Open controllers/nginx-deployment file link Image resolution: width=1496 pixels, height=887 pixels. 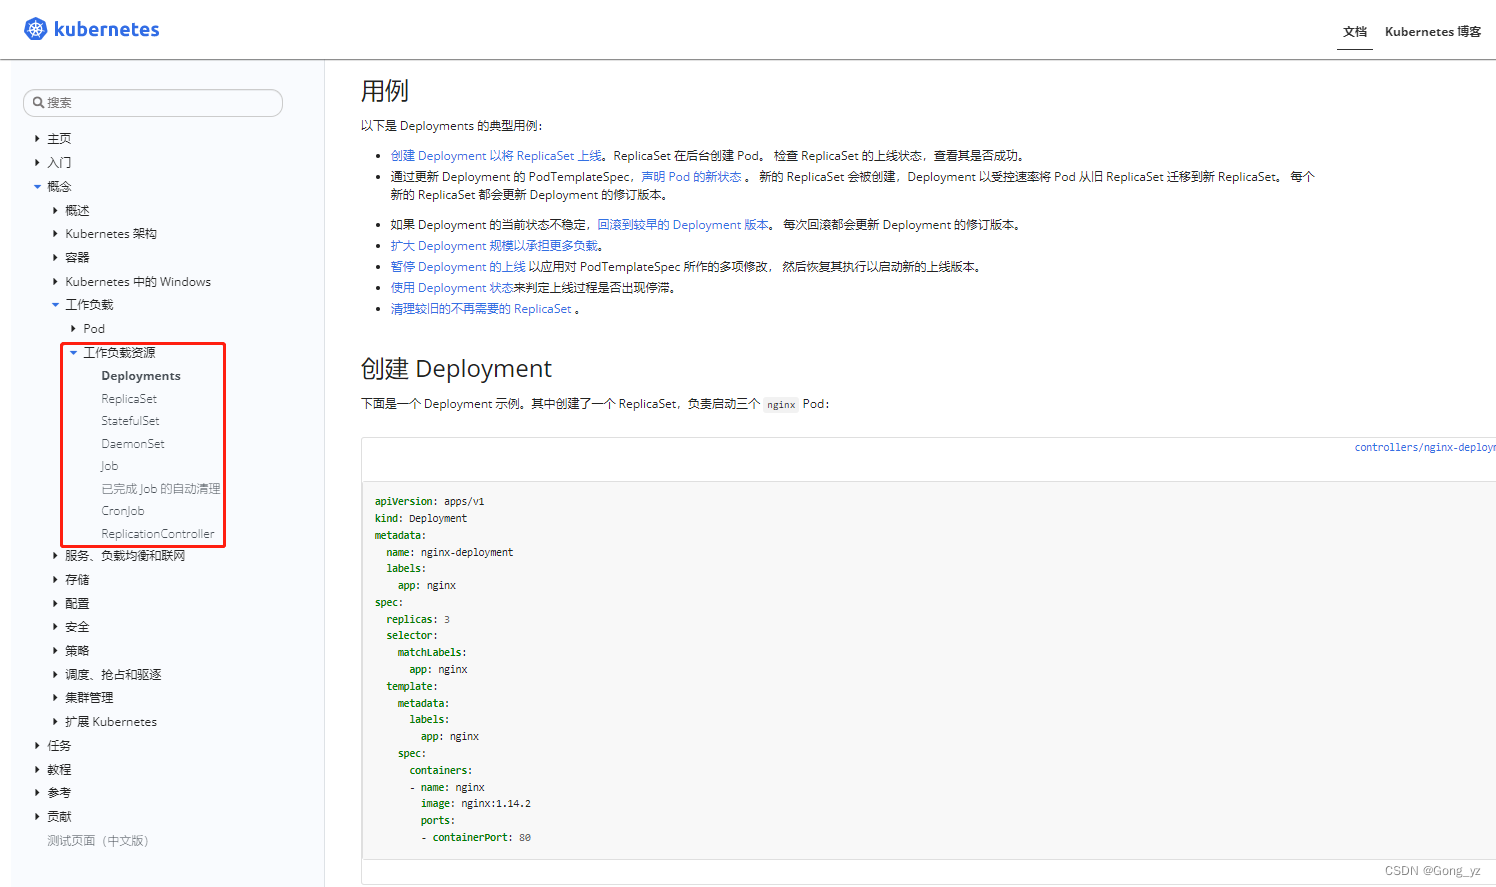coord(1425,447)
